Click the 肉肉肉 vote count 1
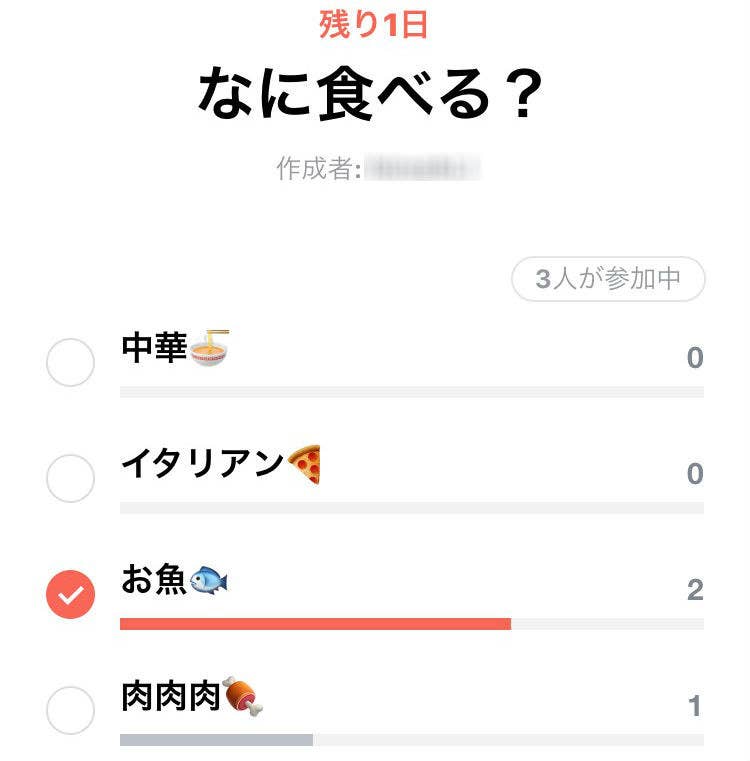 point(695,707)
